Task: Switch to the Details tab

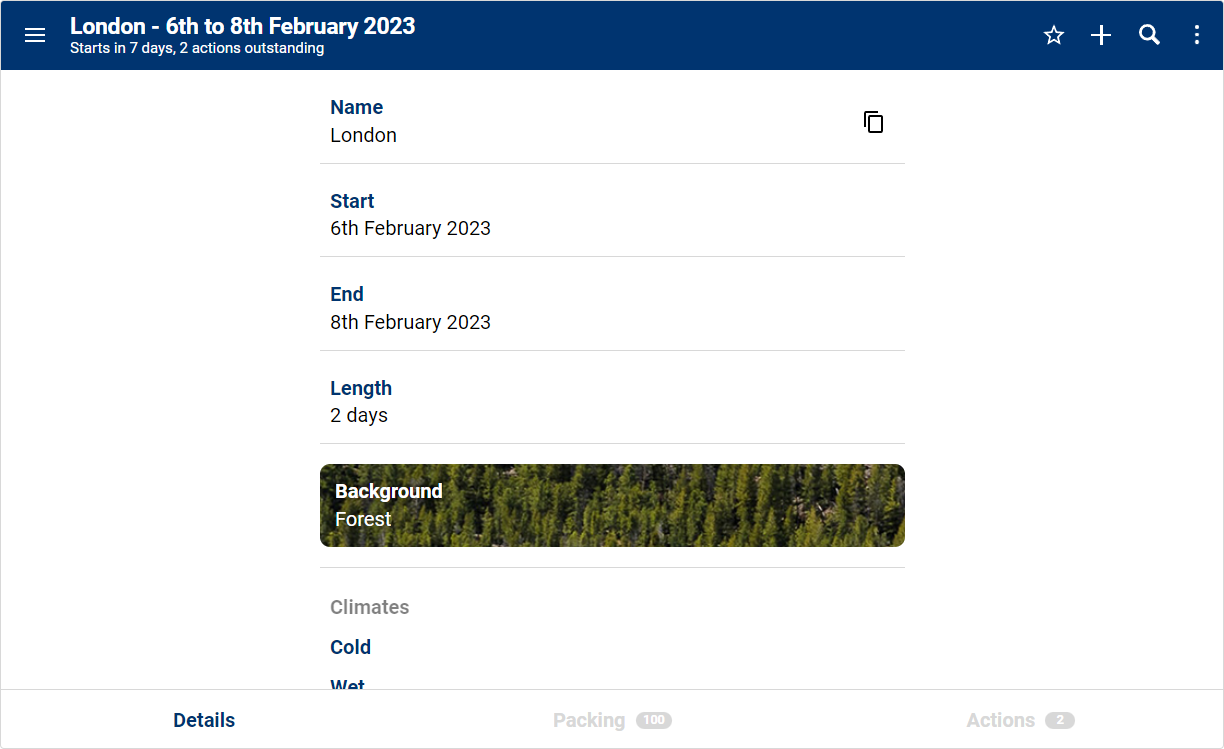Action: pyautogui.click(x=204, y=720)
